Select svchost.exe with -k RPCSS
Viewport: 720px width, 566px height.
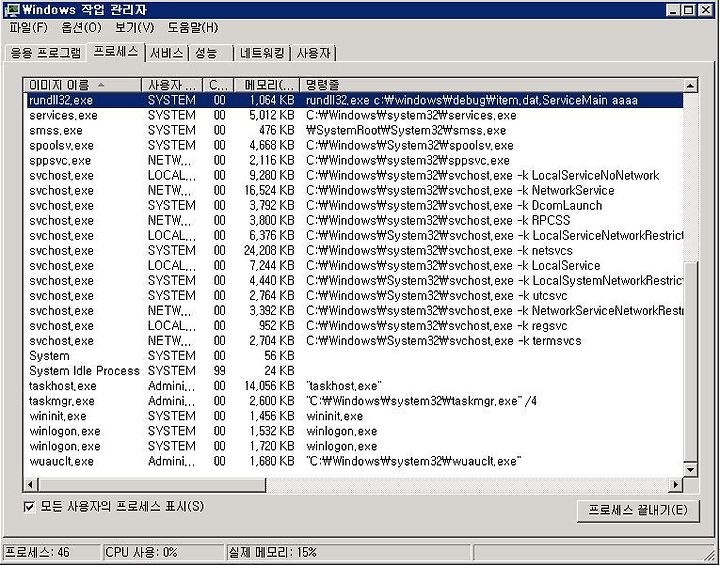pos(354,221)
